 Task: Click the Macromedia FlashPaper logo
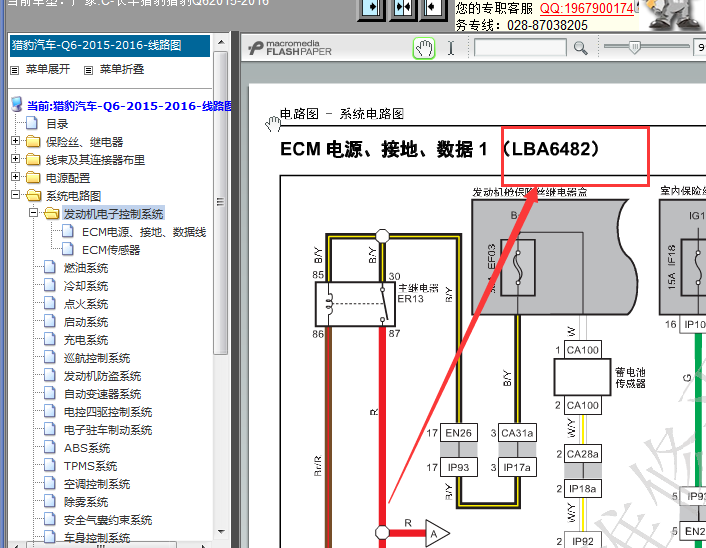[x=290, y=48]
